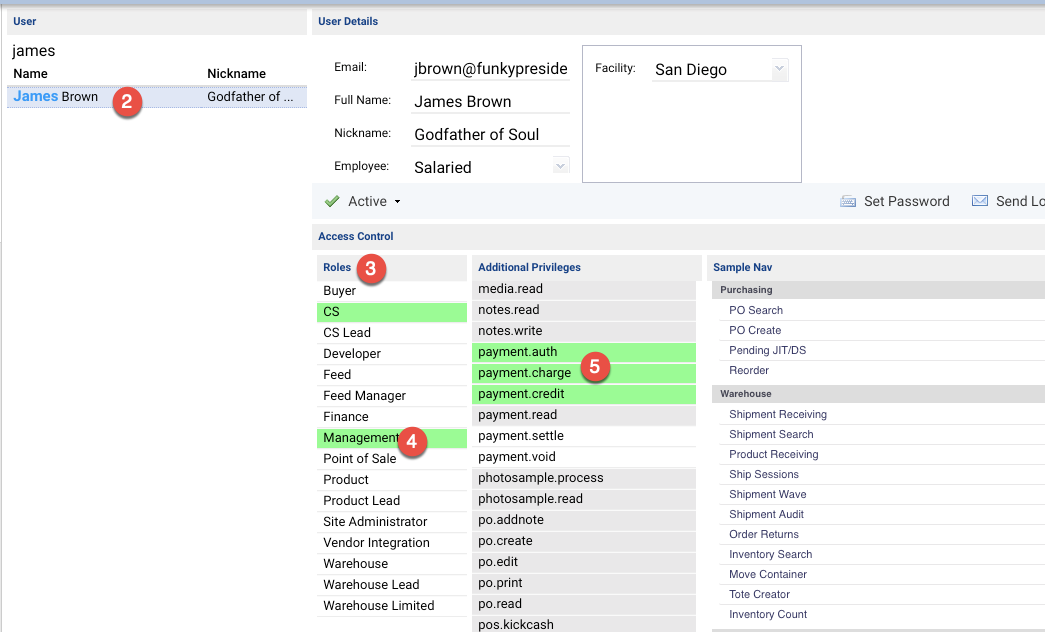Toggle the Finance role
This screenshot has height=632, width=1045.
pos(392,417)
